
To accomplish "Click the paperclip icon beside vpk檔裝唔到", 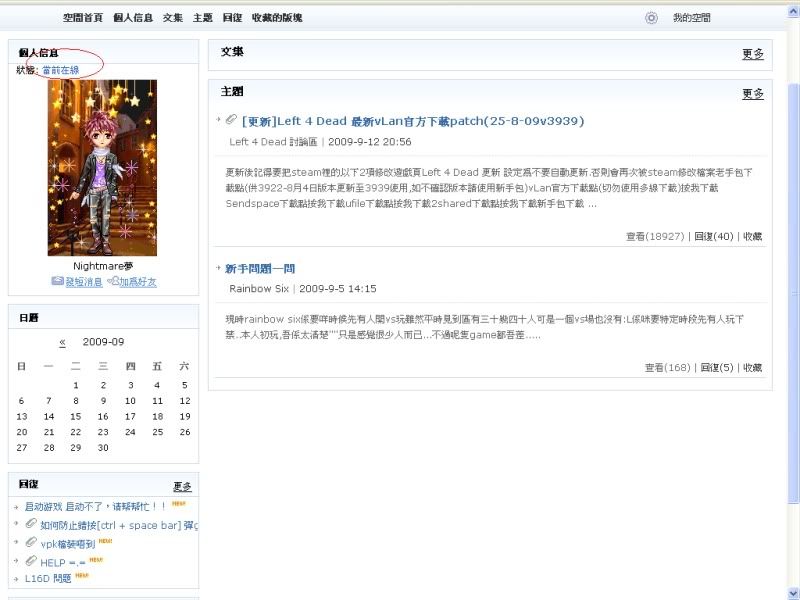I will 31,542.
